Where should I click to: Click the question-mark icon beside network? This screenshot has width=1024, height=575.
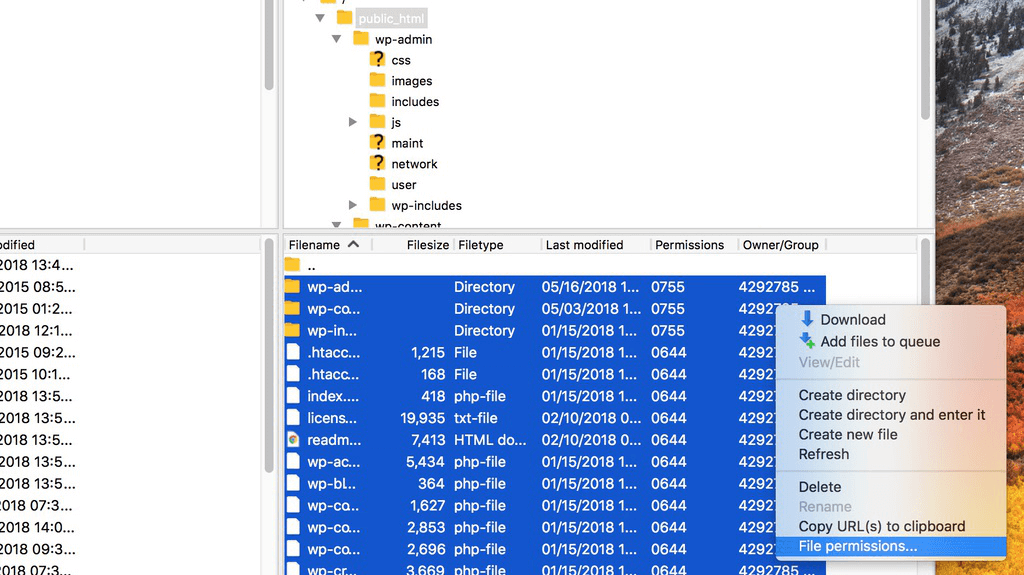377,163
